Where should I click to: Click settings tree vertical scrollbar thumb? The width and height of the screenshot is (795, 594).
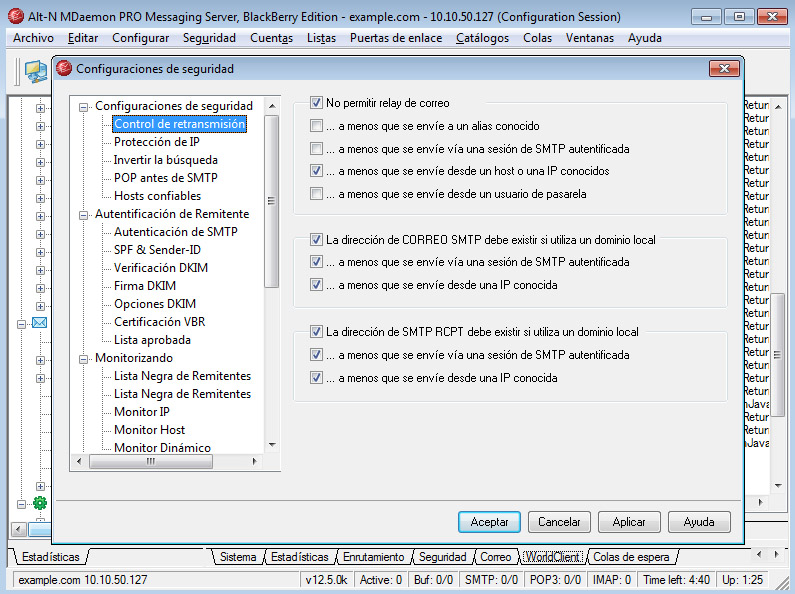[272, 201]
